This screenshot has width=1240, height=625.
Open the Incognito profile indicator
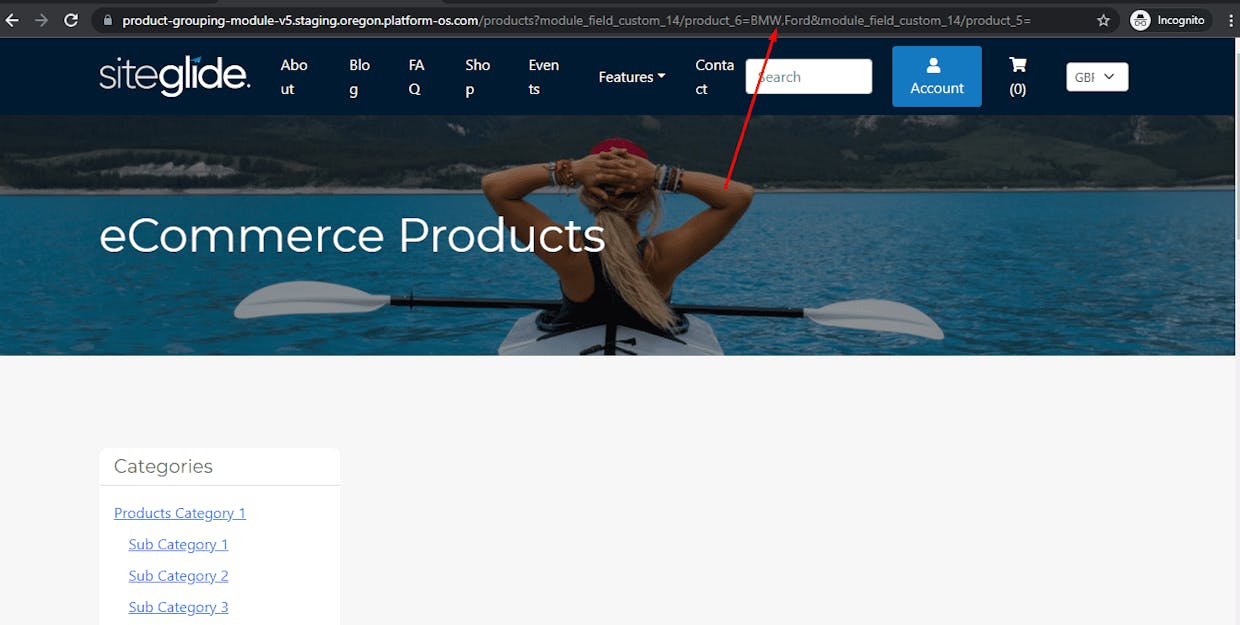[x=1168, y=20]
